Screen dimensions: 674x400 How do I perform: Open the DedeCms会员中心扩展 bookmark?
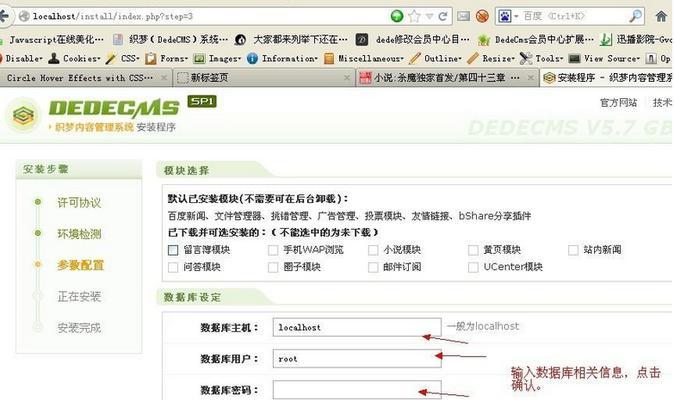point(536,40)
